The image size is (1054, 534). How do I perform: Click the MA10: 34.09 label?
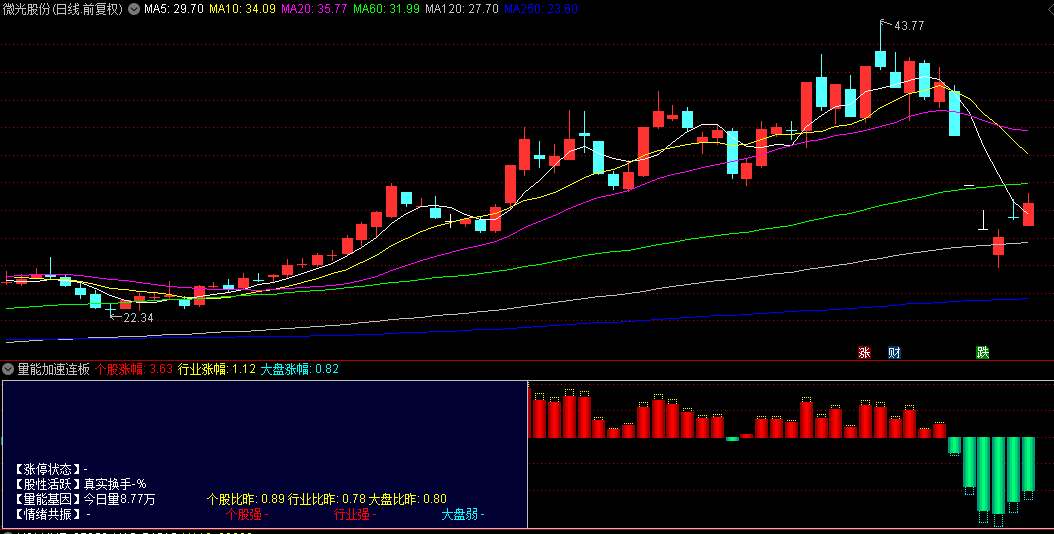click(242, 9)
